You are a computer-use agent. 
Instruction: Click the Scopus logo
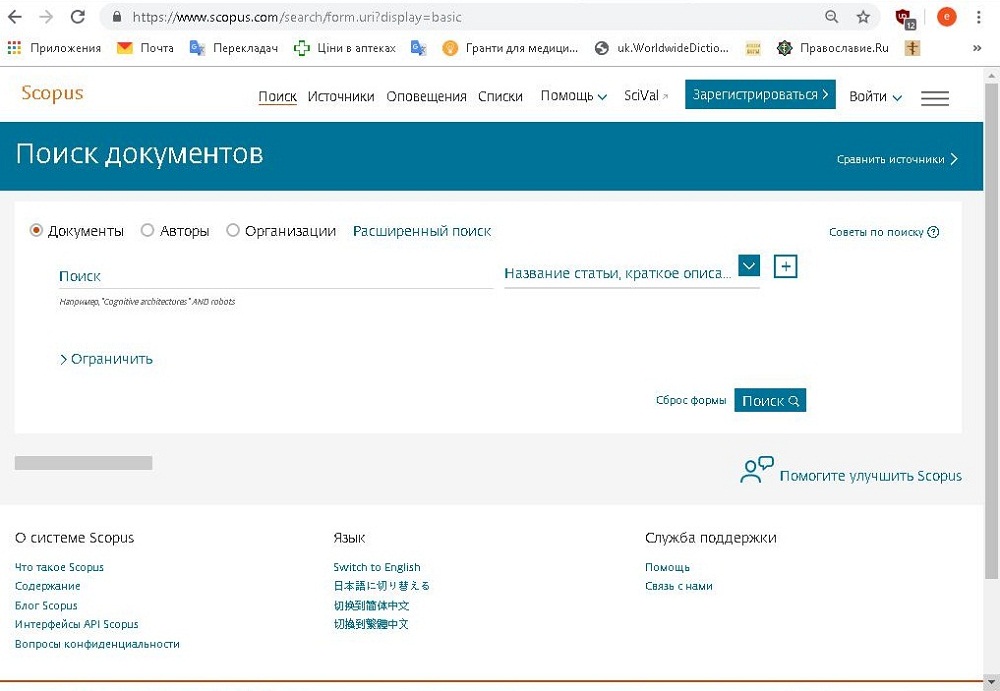[52, 93]
